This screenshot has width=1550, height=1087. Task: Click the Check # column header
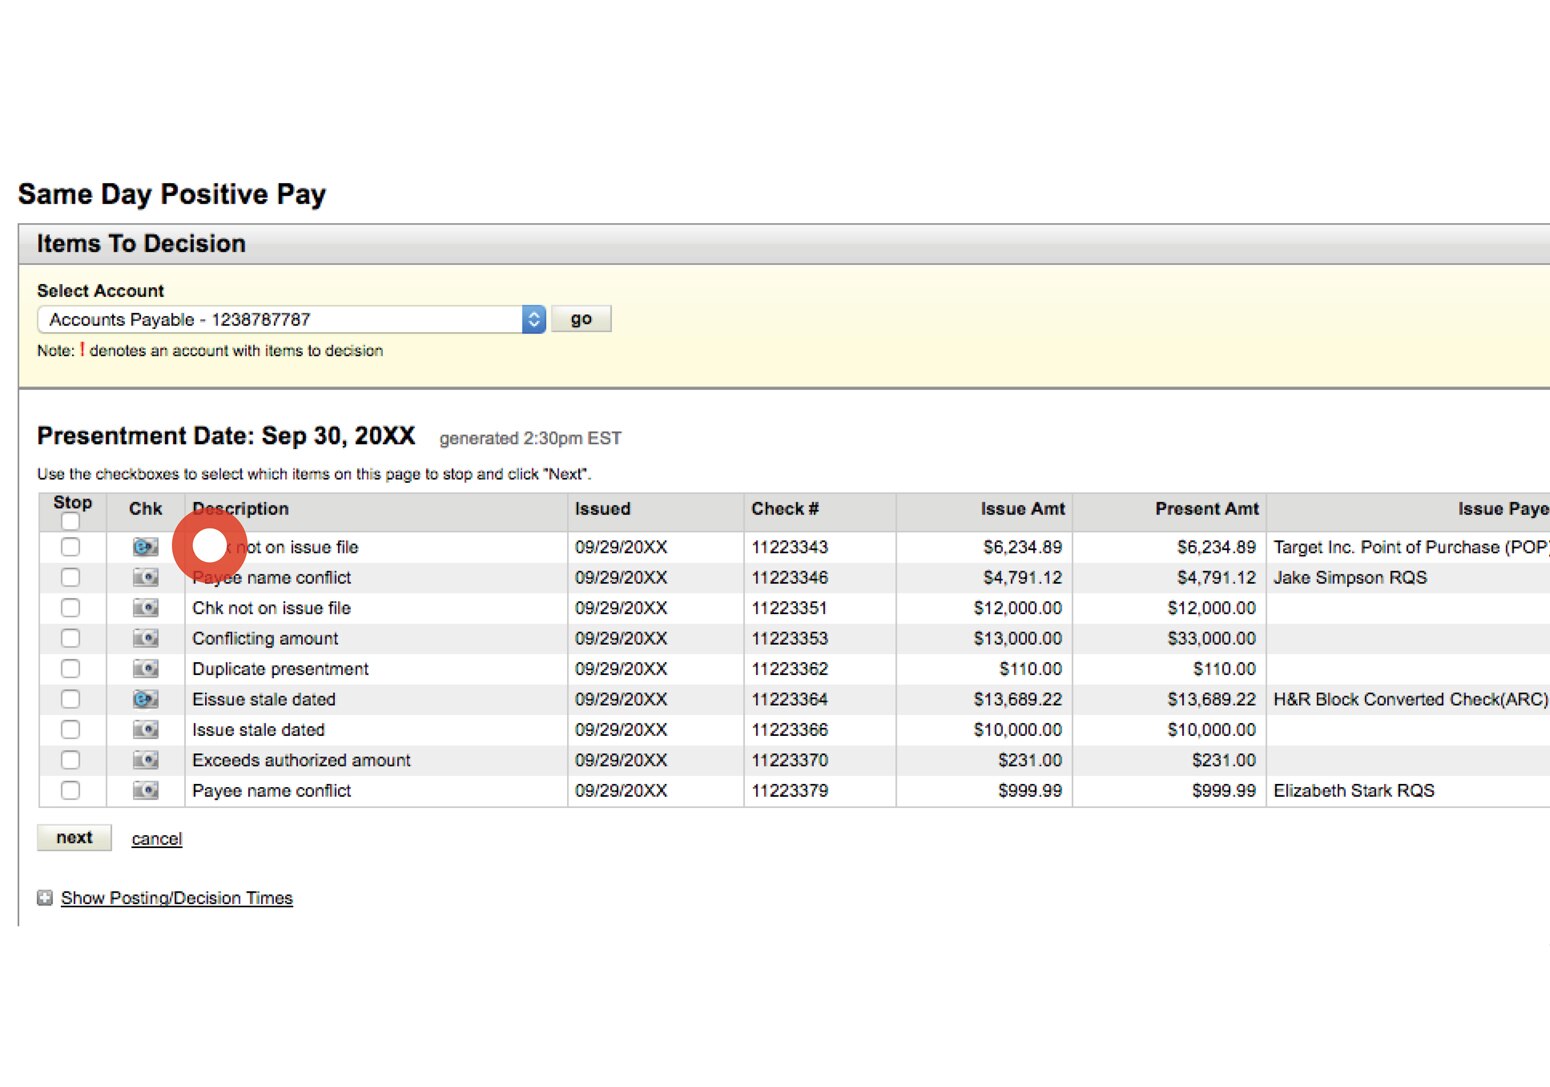tap(785, 509)
